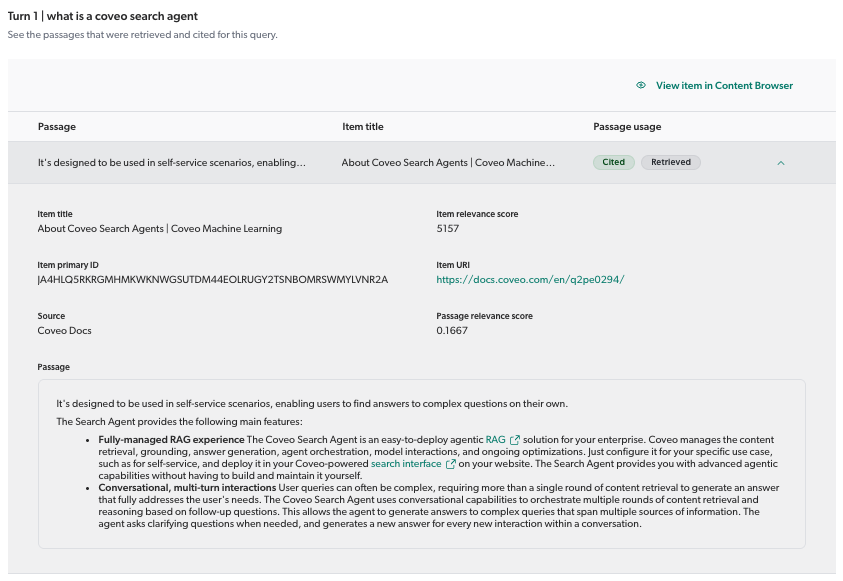843x581 pixels.
Task: Open the search interface link
Action: coord(406,464)
